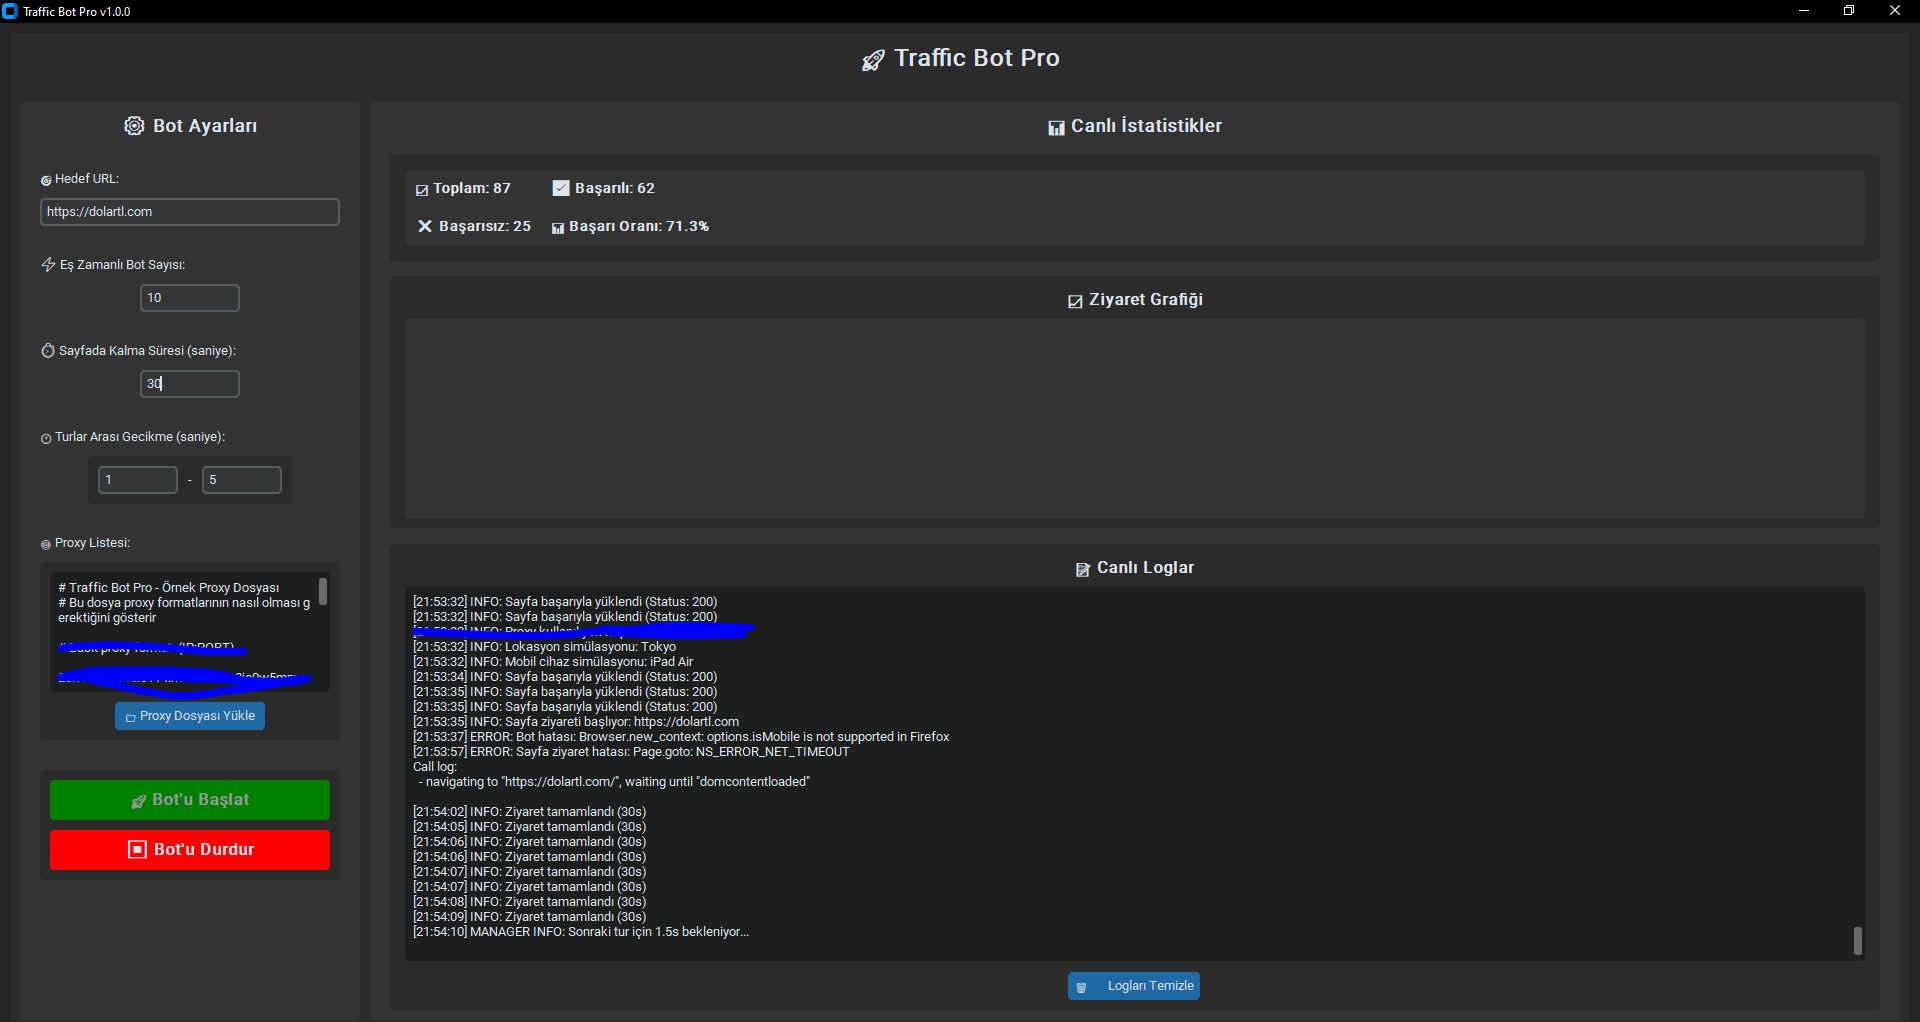This screenshot has width=1920, height=1022.
Task: Click the gear icon next to Bot Ayarları
Action: 134,125
